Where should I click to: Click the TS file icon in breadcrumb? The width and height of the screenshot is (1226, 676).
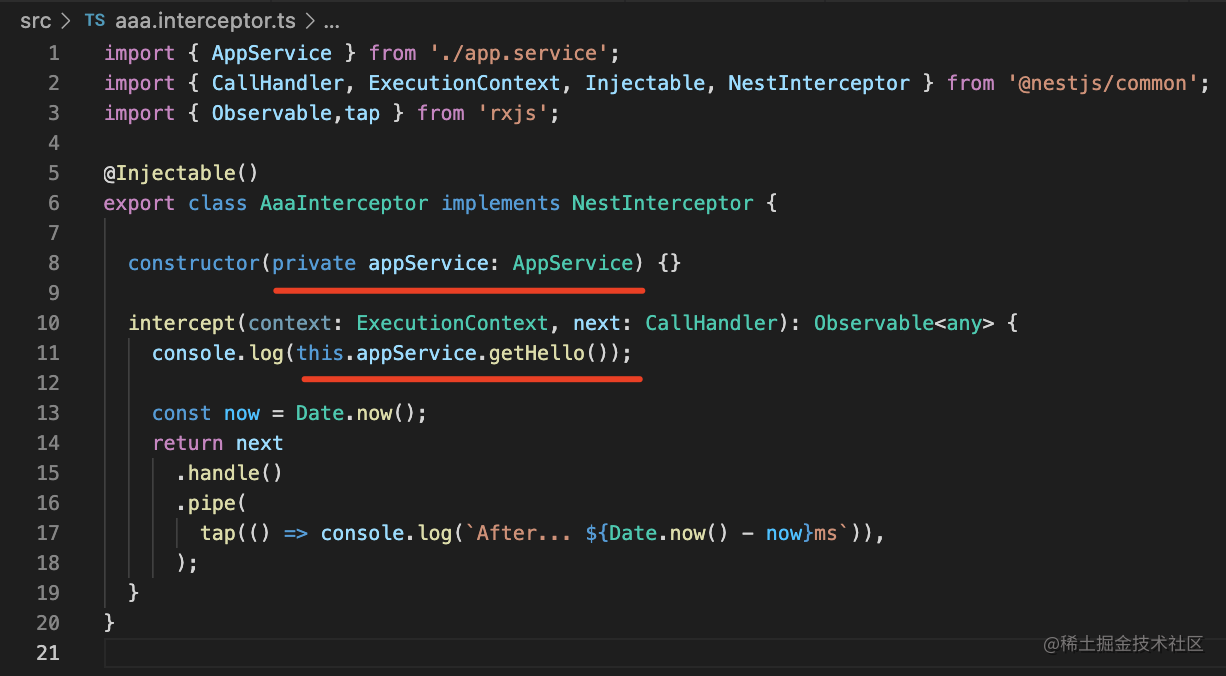[95, 20]
